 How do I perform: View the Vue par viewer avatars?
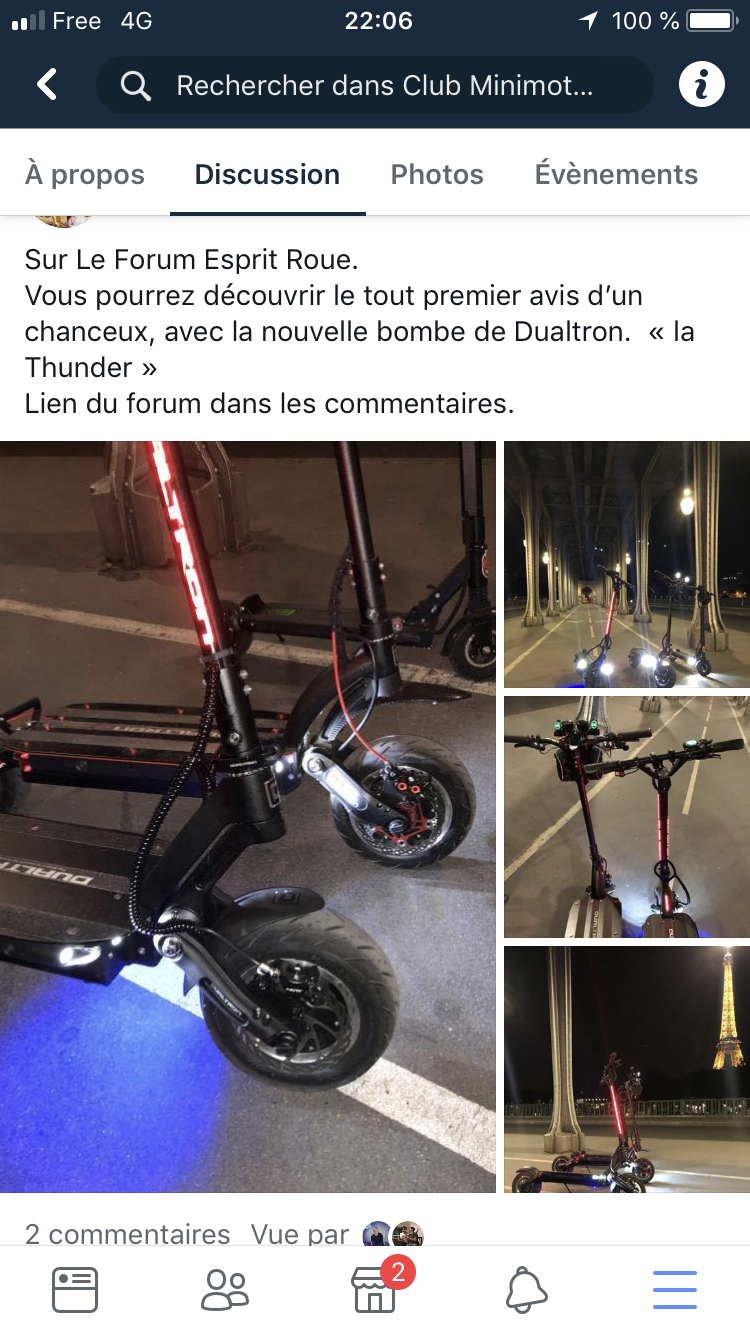(x=393, y=1234)
